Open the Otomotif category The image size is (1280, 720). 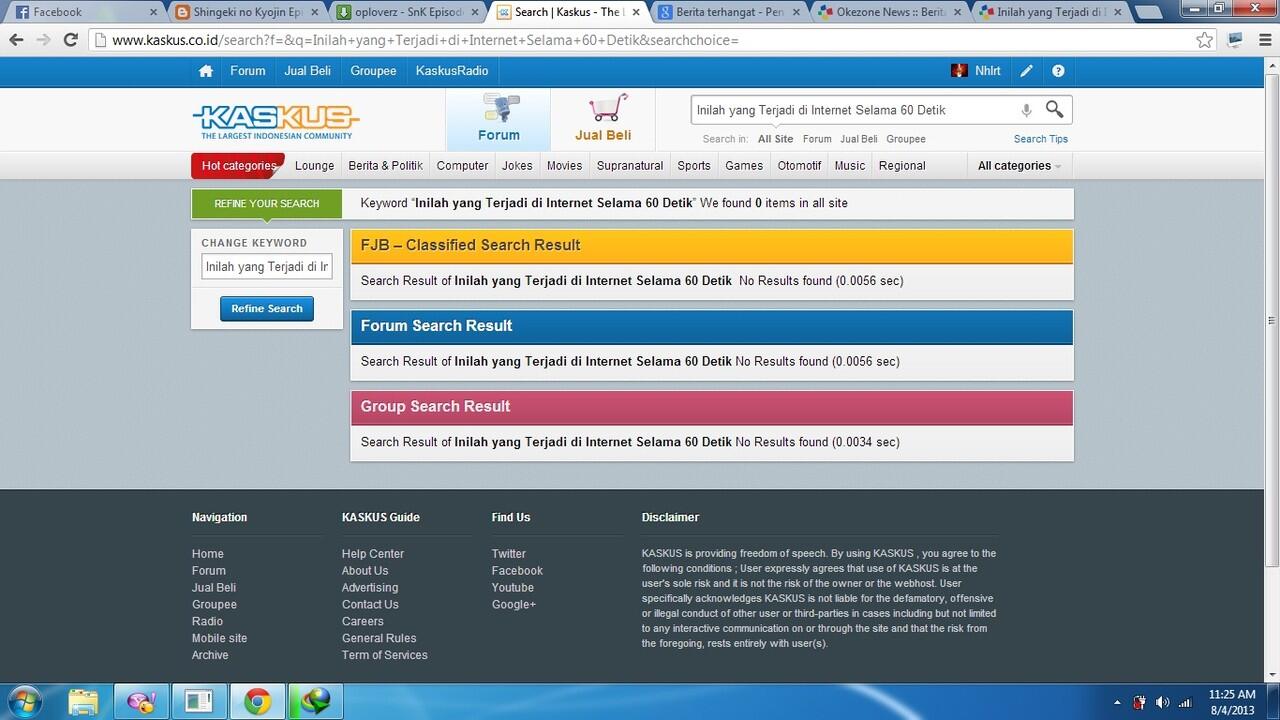coord(799,166)
